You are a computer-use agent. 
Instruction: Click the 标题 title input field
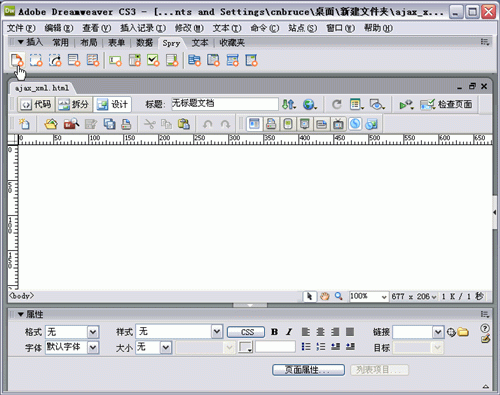pyautogui.click(x=225, y=104)
